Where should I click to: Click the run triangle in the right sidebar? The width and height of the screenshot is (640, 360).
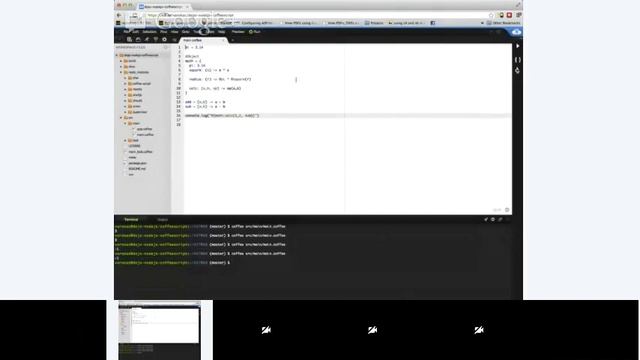tap(518, 46)
